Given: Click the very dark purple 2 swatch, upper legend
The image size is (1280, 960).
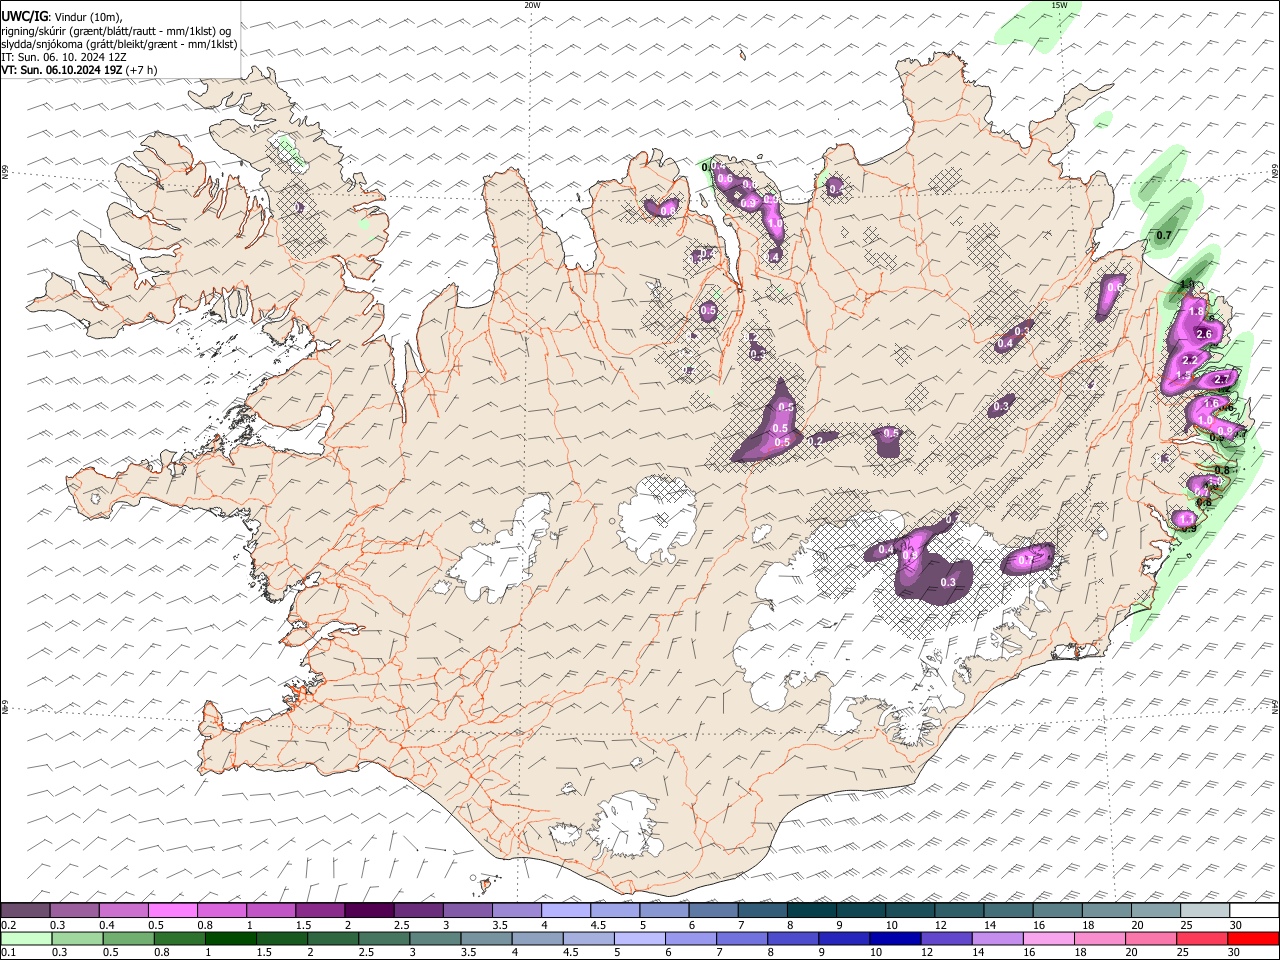Looking at the screenshot, I should (x=370, y=910).
